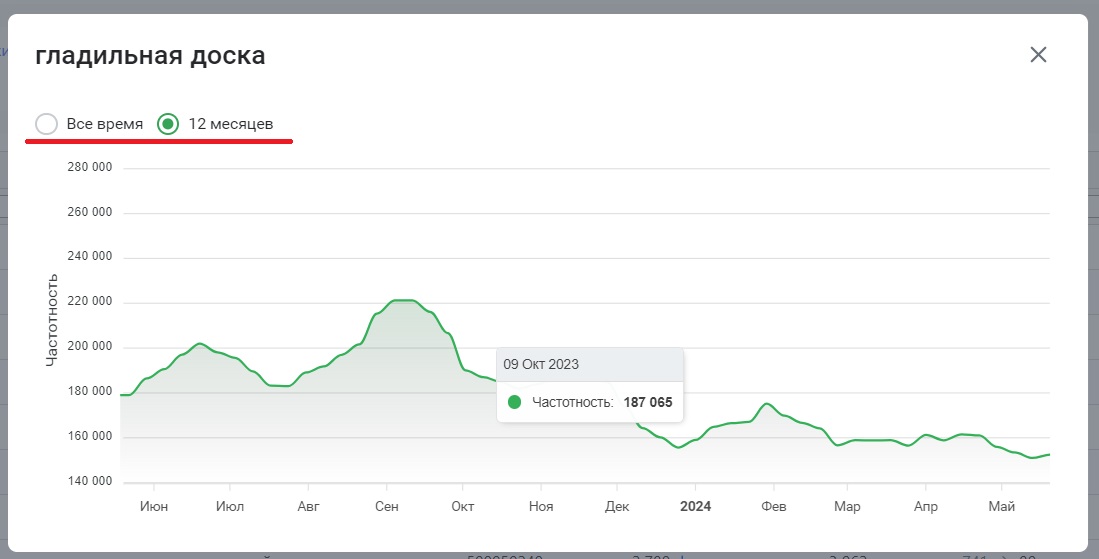
Task: Click the 220 000 y-axis label
Action: click(x=89, y=302)
